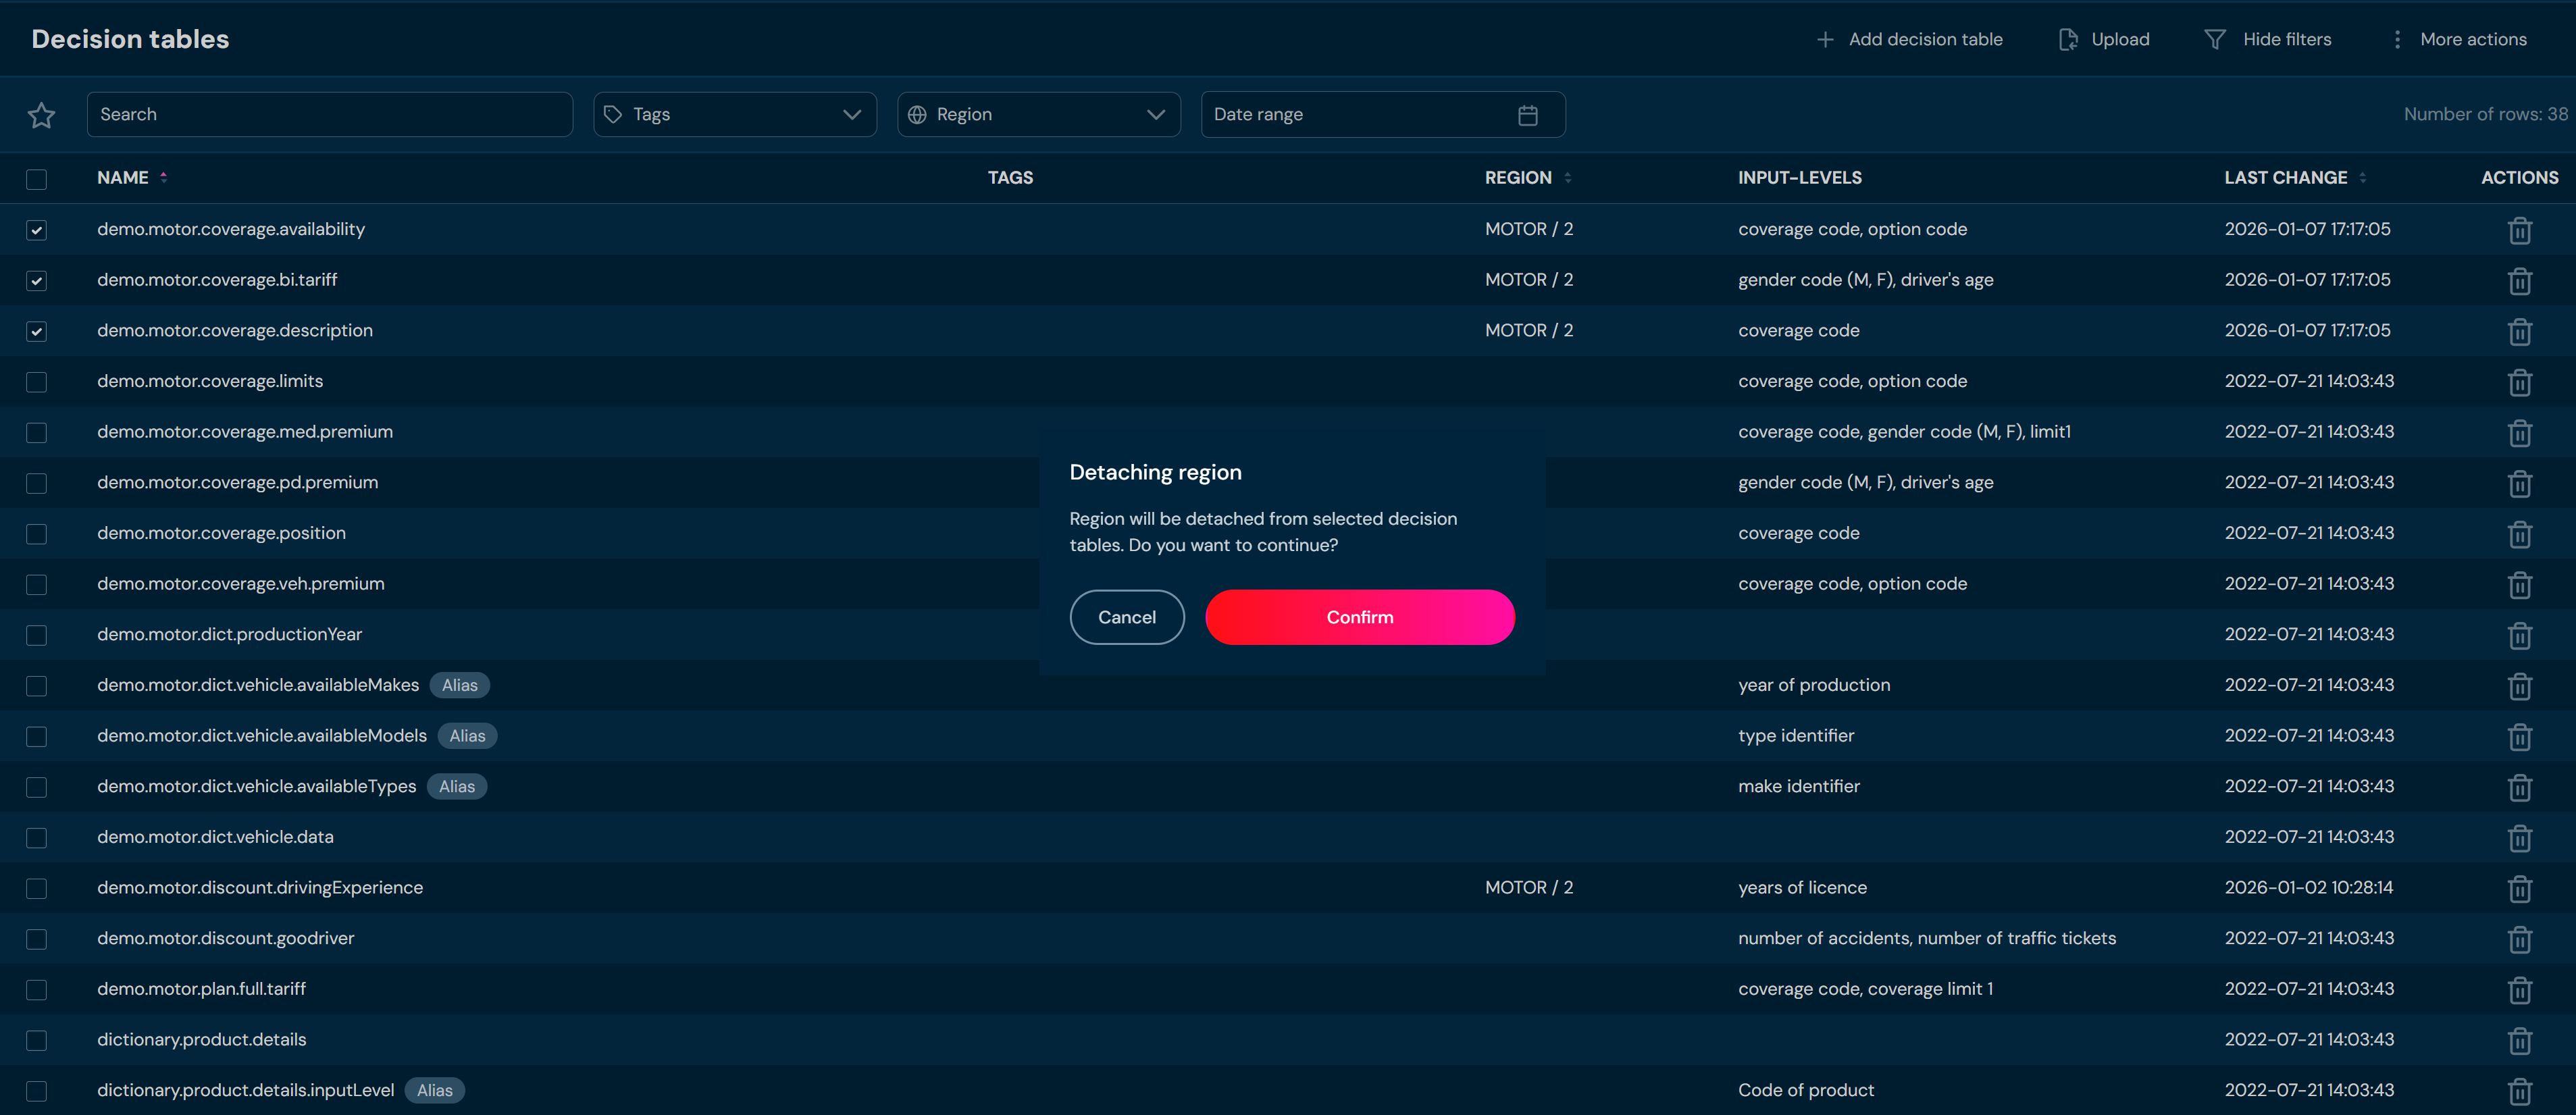Click Hide filters in the toolbar
2576x1115 pixels.
(2268, 39)
